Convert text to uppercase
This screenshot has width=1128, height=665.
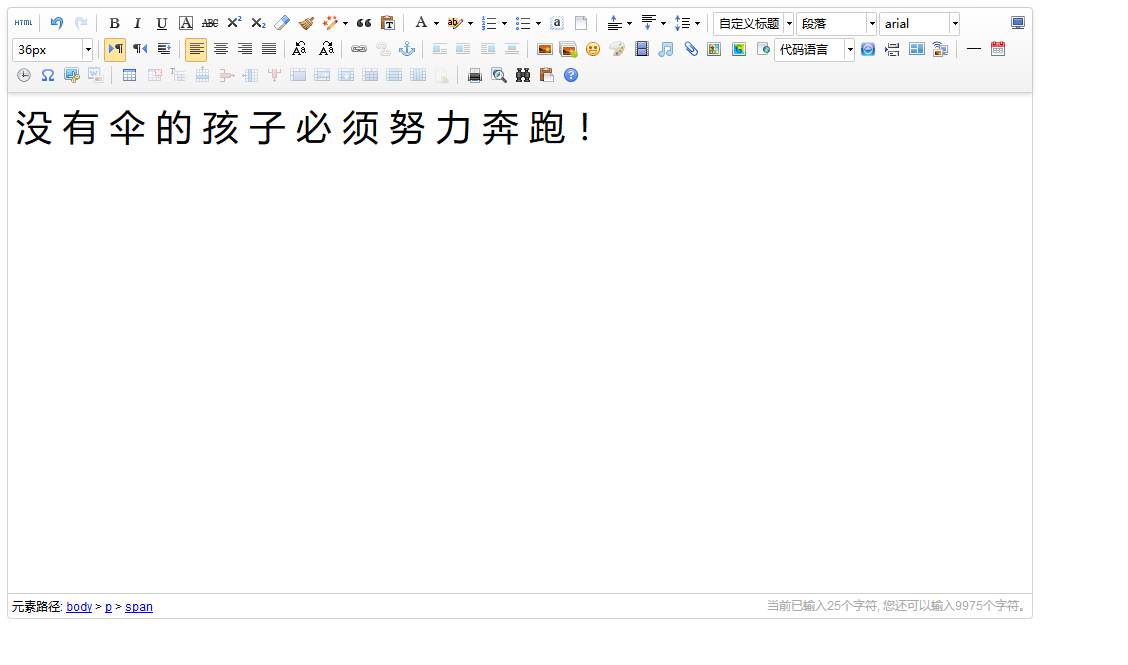[299, 49]
